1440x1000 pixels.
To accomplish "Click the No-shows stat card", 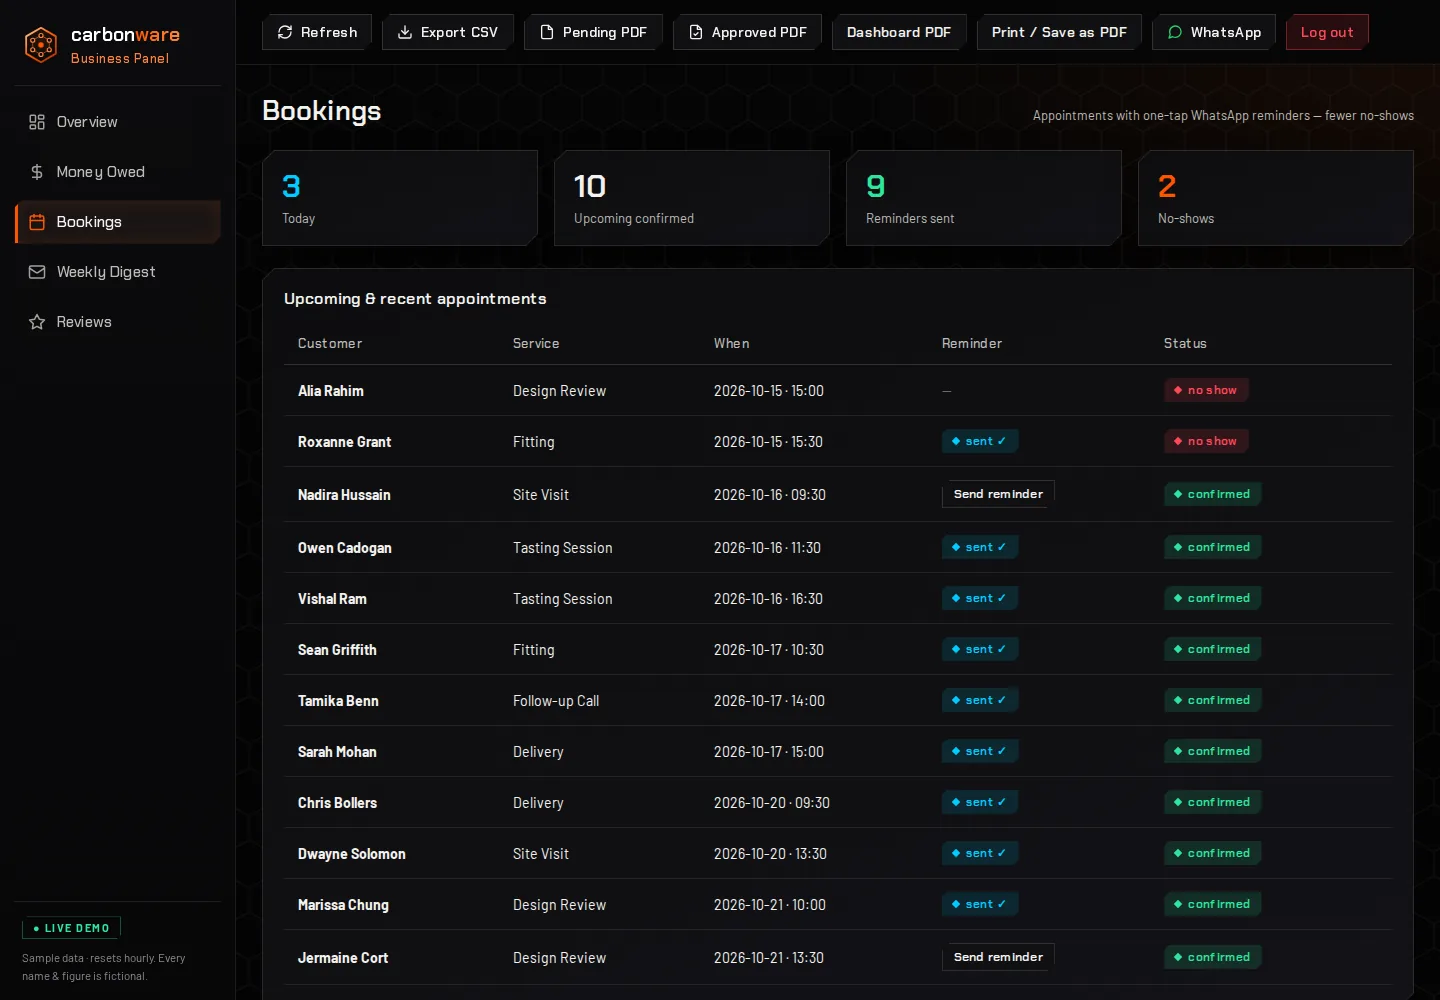I will pyautogui.click(x=1276, y=198).
